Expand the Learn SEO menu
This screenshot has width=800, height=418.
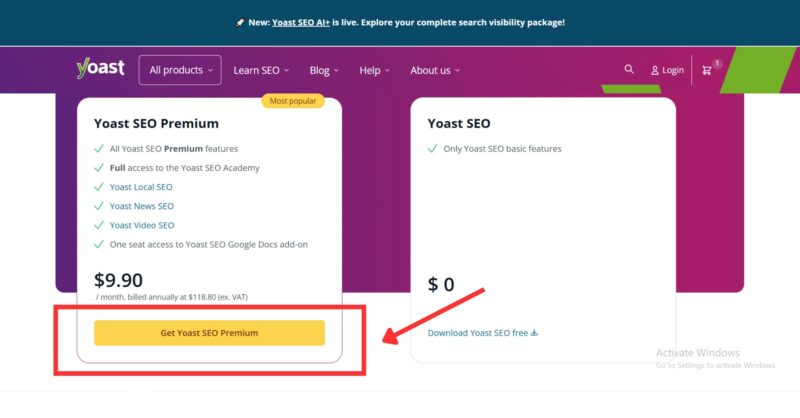point(261,70)
